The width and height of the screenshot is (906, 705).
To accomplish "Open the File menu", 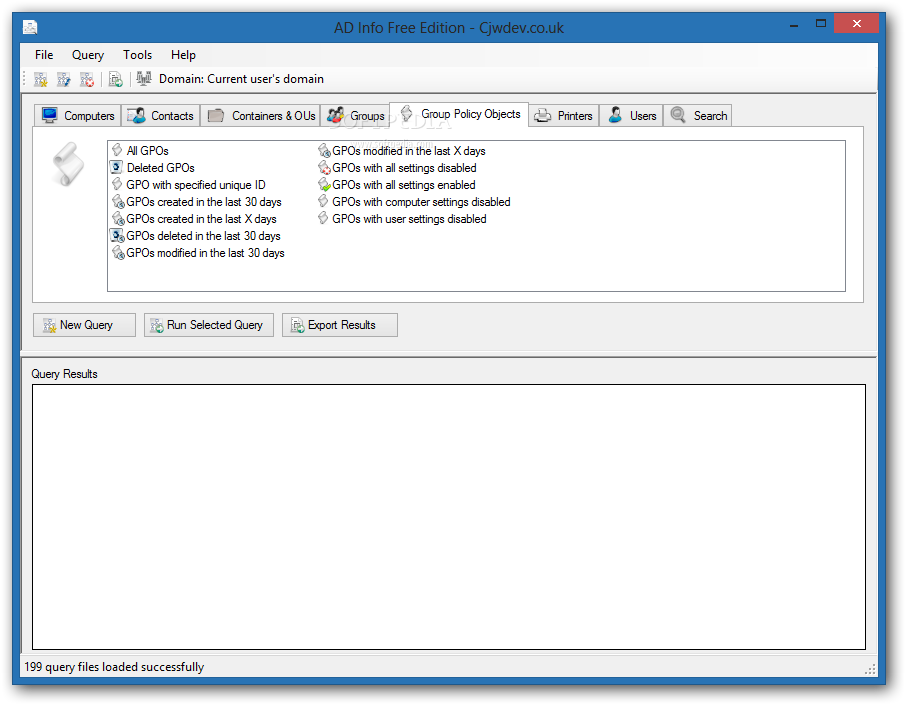I will click(x=44, y=55).
